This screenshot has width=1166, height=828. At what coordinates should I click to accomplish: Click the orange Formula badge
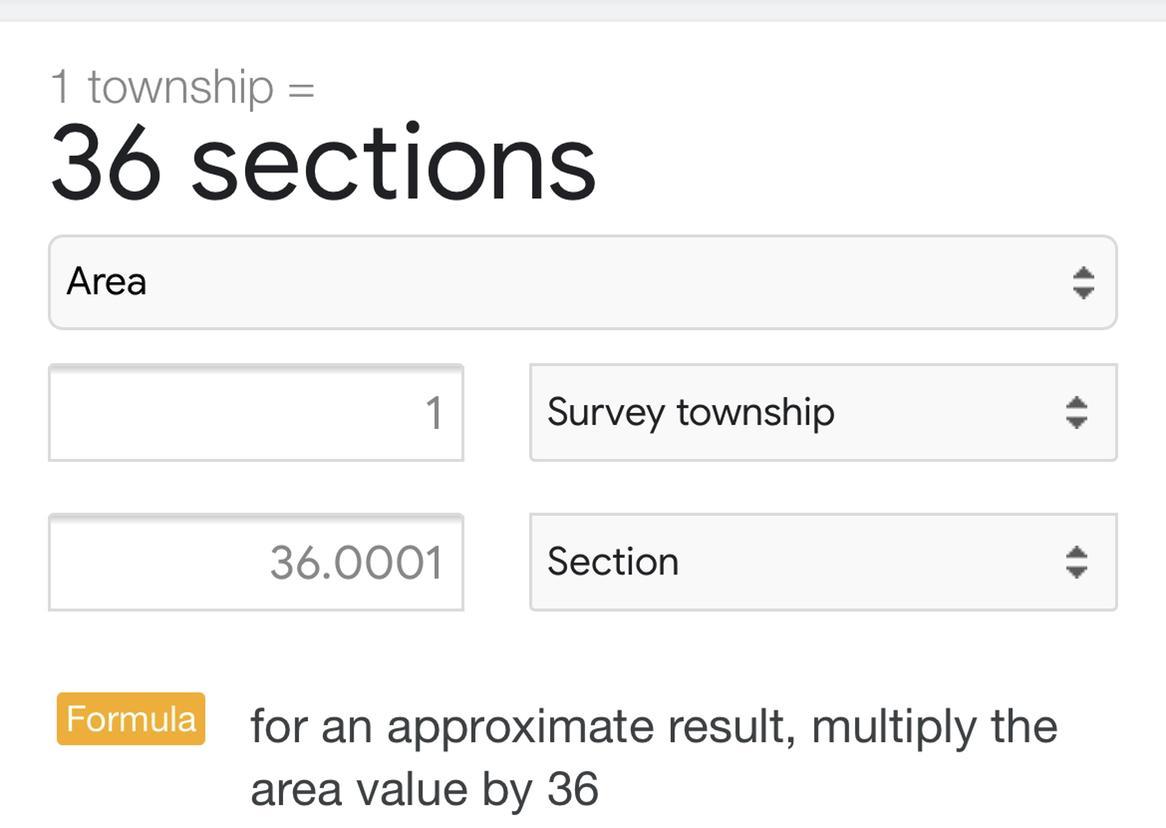click(131, 719)
